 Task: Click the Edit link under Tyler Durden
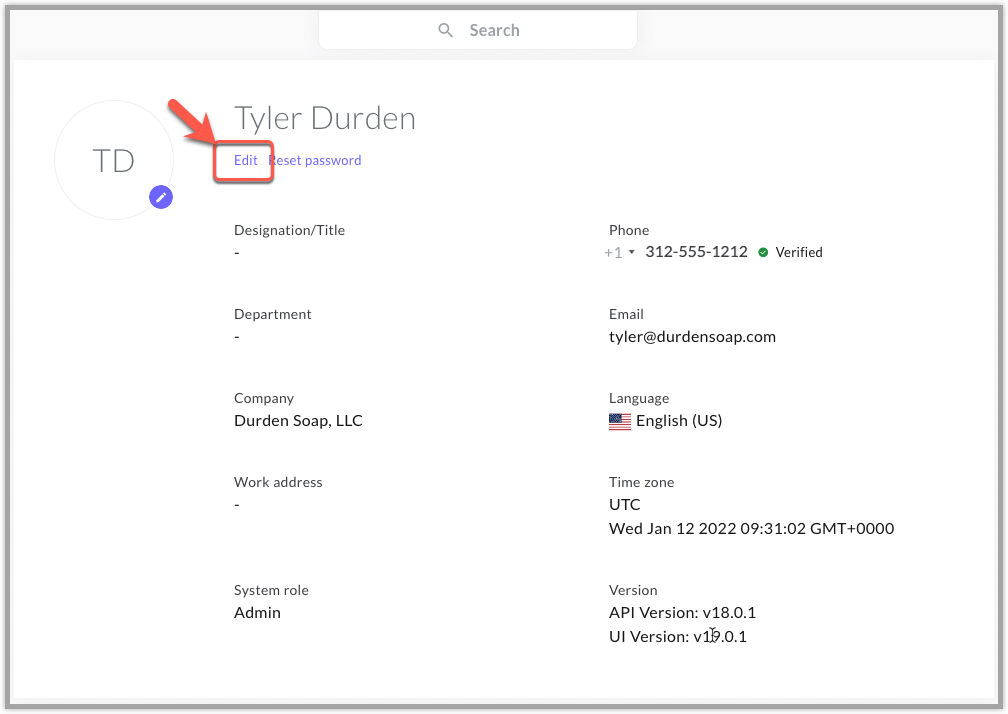(244, 160)
